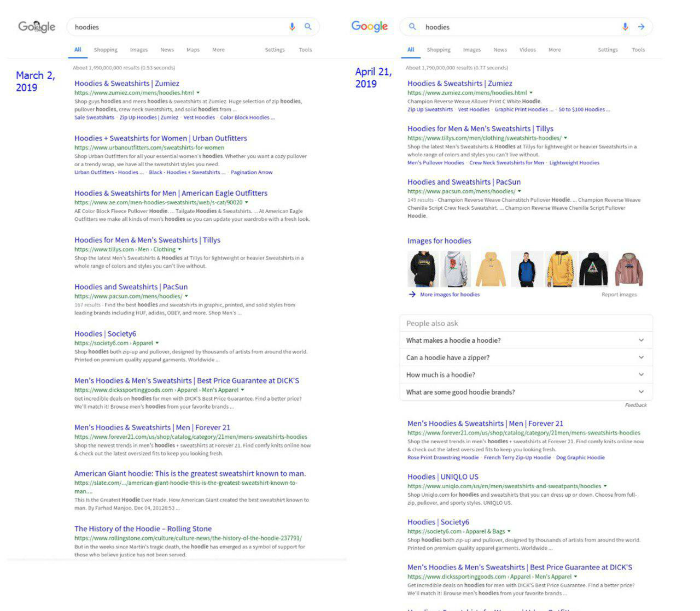The image size is (700, 611).
Task: Click the blue arrow submit icon in April search bar
Action: click(x=641, y=27)
